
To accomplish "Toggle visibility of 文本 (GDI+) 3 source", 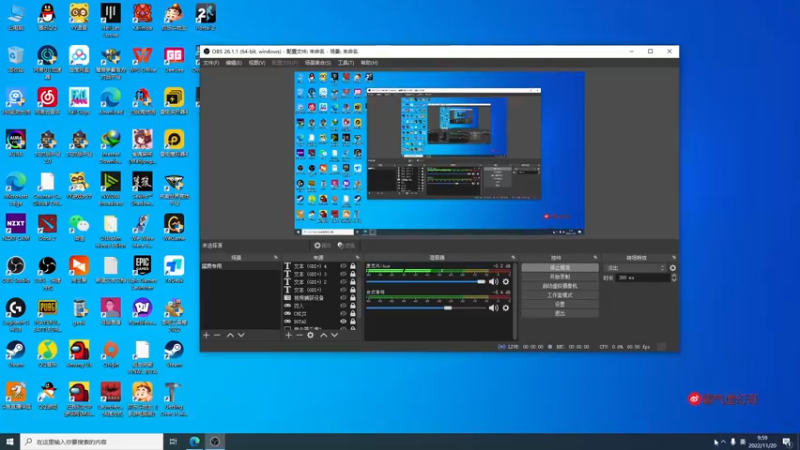I will [x=343, y=274].
